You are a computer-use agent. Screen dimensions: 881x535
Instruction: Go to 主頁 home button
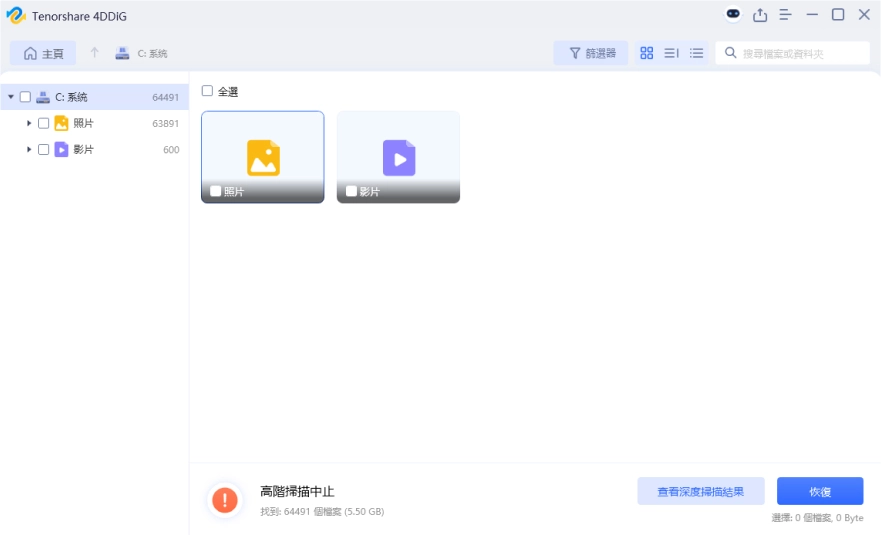pyautogui.click(x=43, y=53)
